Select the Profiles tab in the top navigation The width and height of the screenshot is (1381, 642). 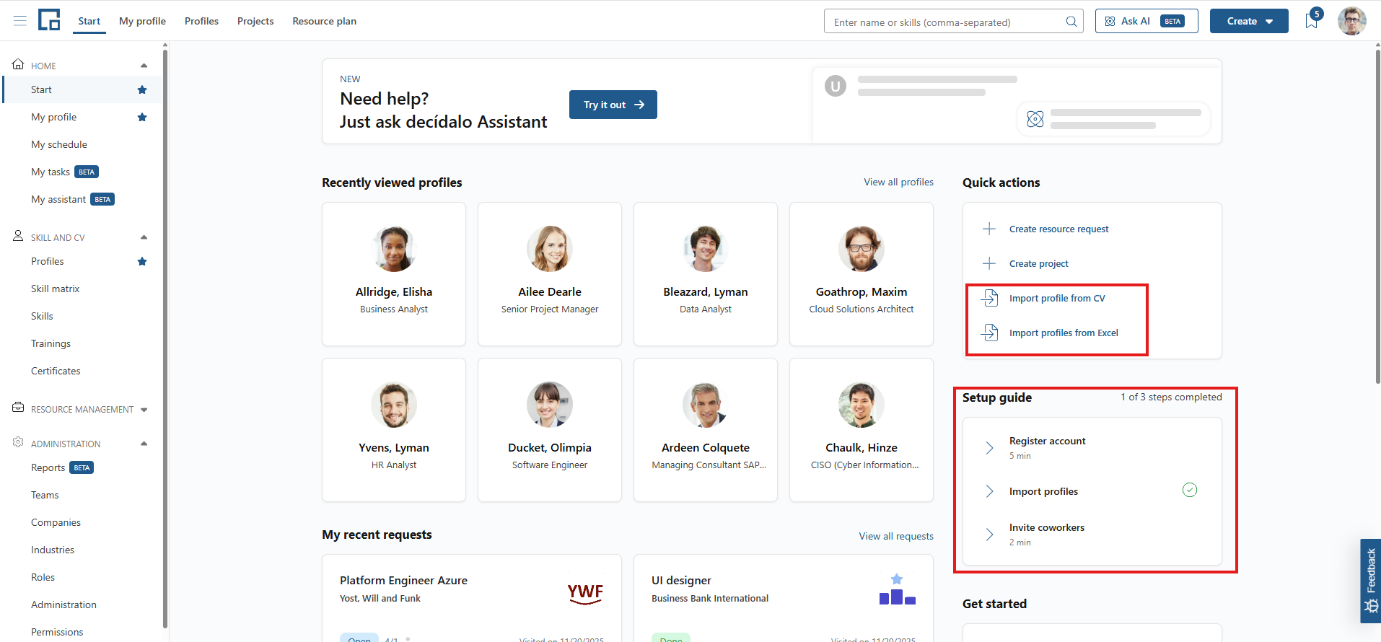tap(201, 21)
